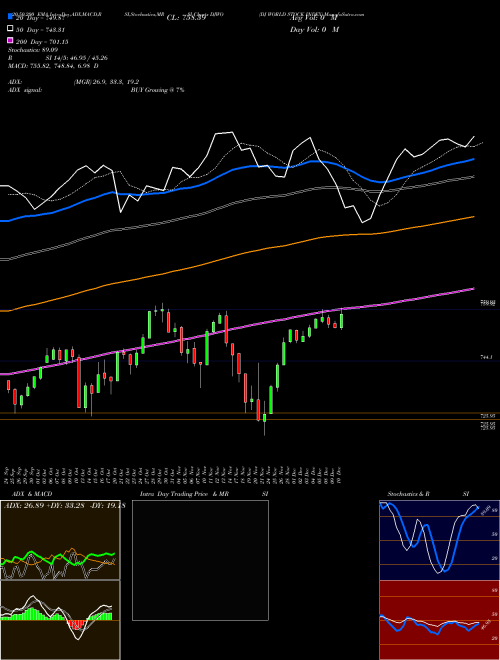Open the red RSI chart panel

pyautogui.click(x=439, y=620)
